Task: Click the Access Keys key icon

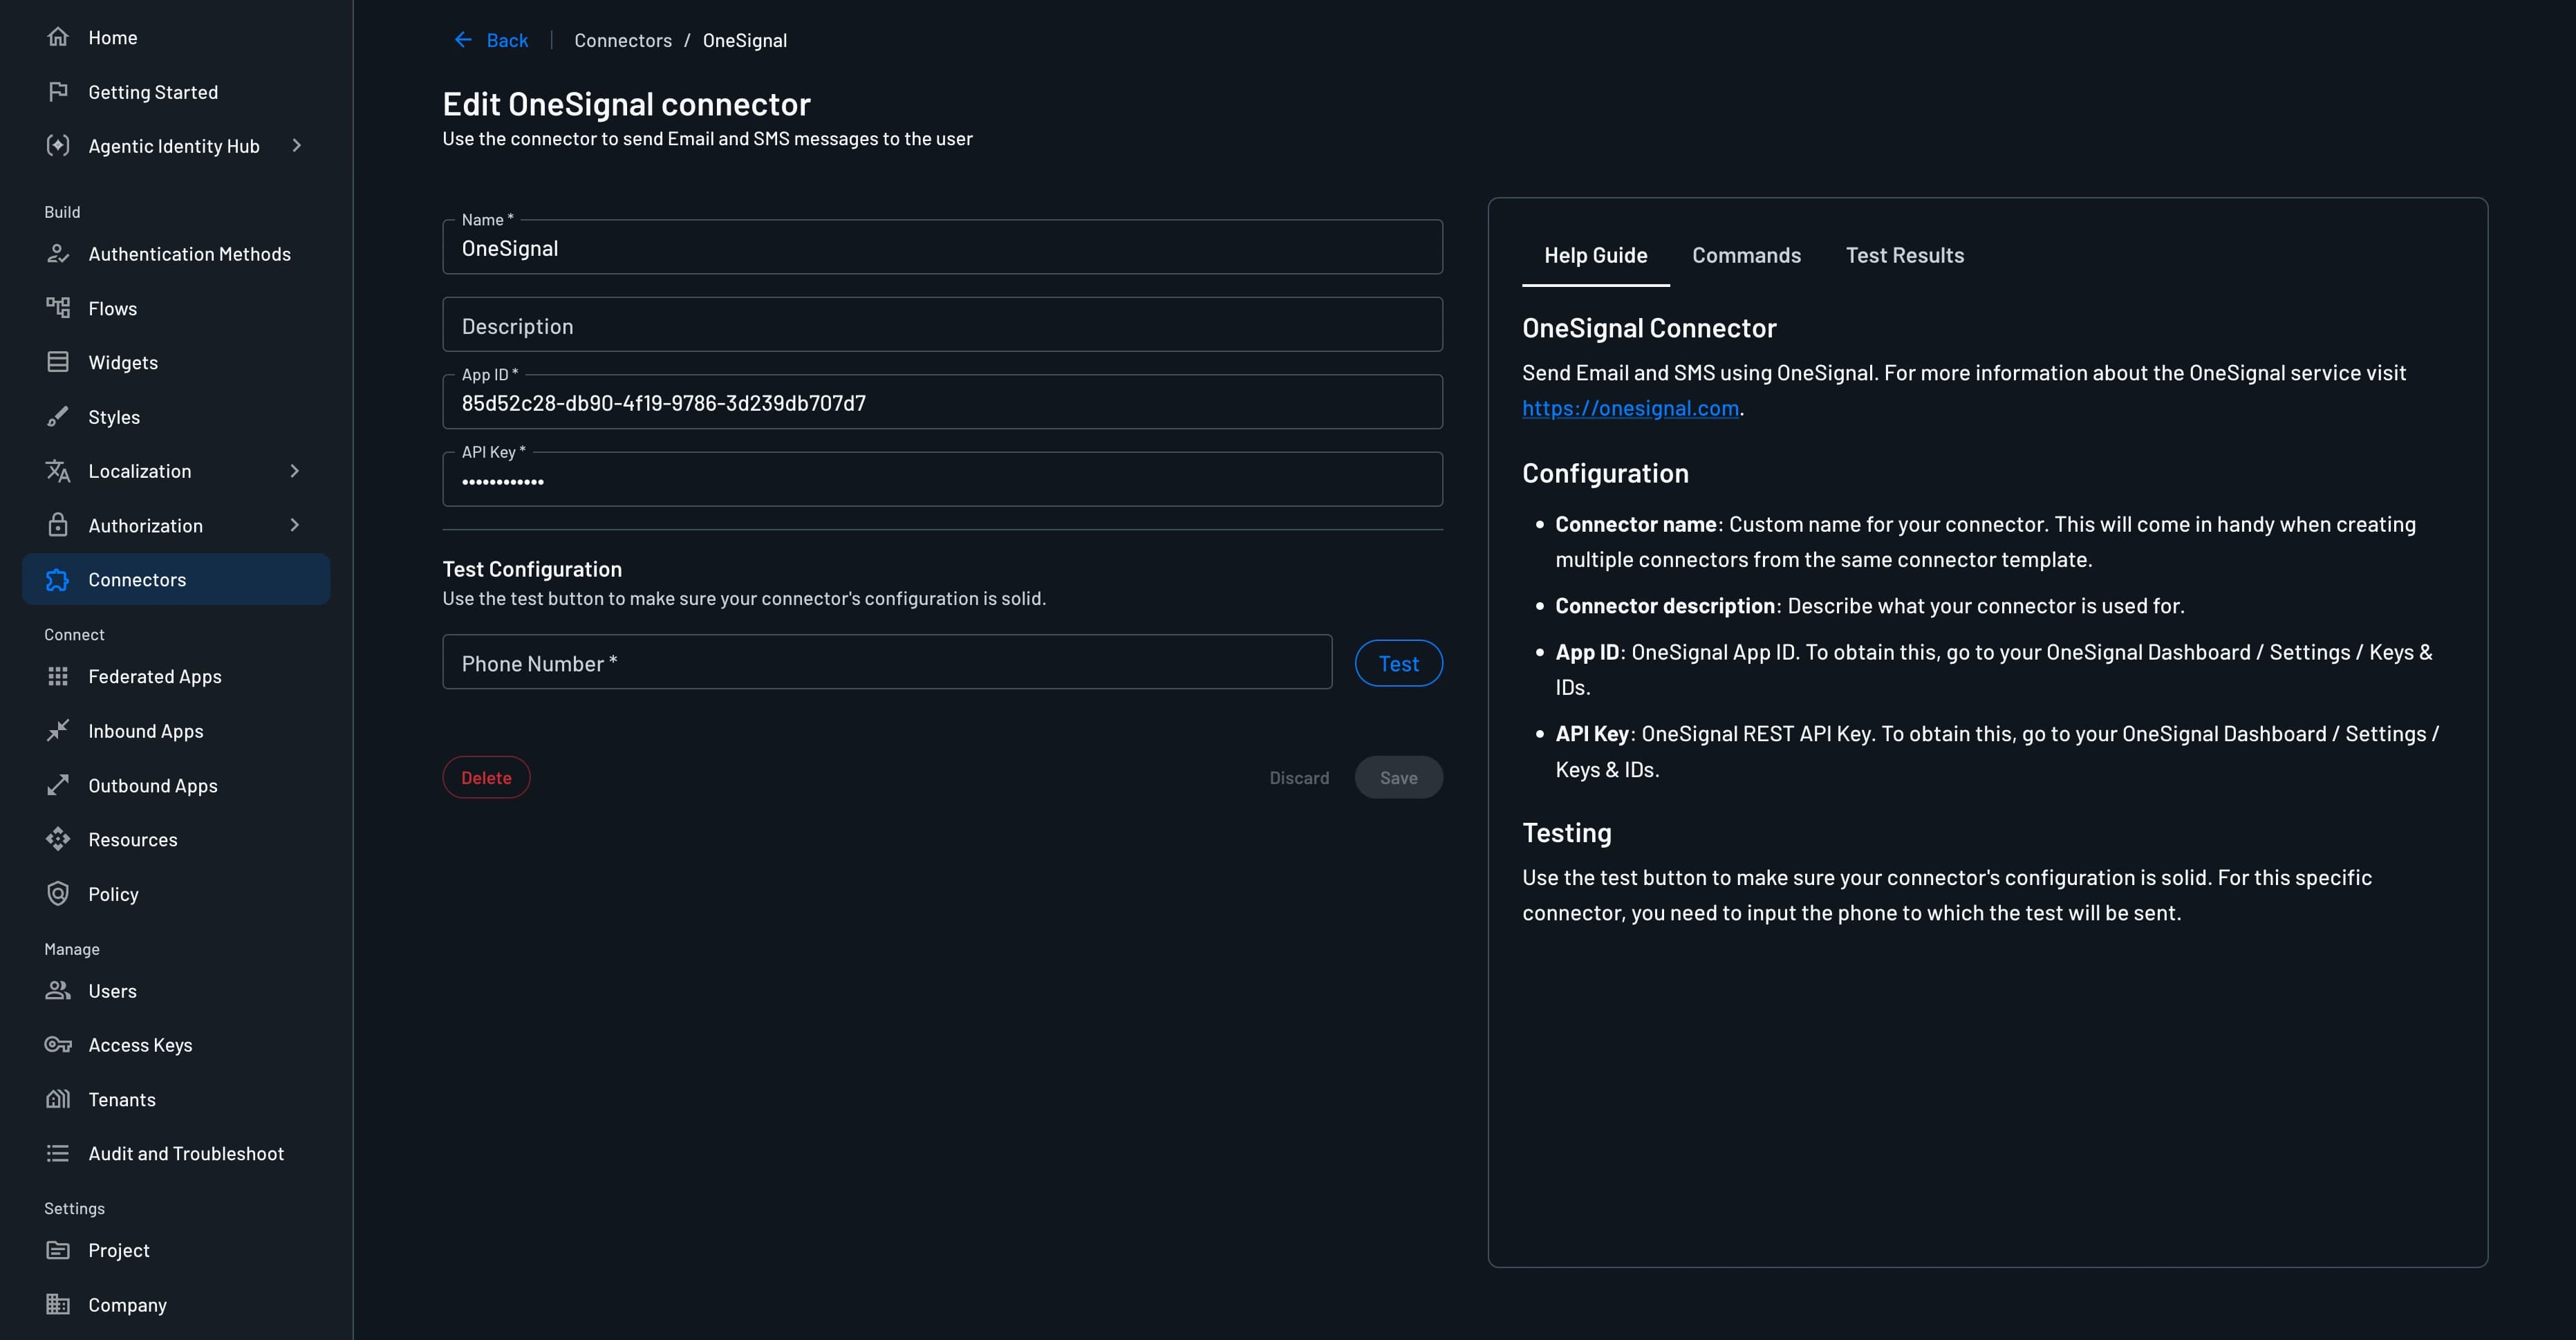Action: (58, 1045)
